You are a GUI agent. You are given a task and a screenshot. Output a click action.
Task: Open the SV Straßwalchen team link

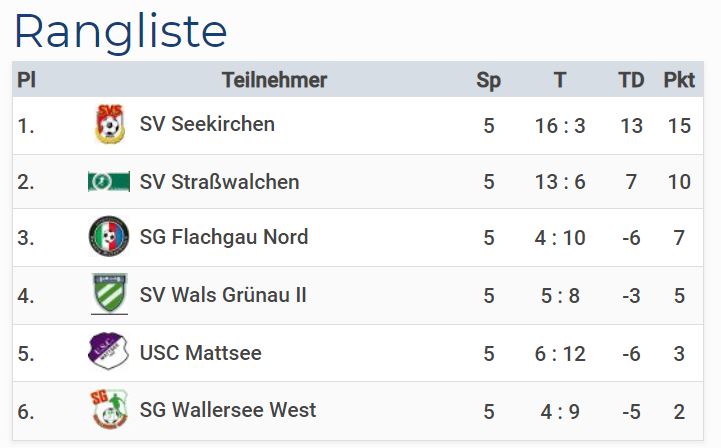(219, 182)
